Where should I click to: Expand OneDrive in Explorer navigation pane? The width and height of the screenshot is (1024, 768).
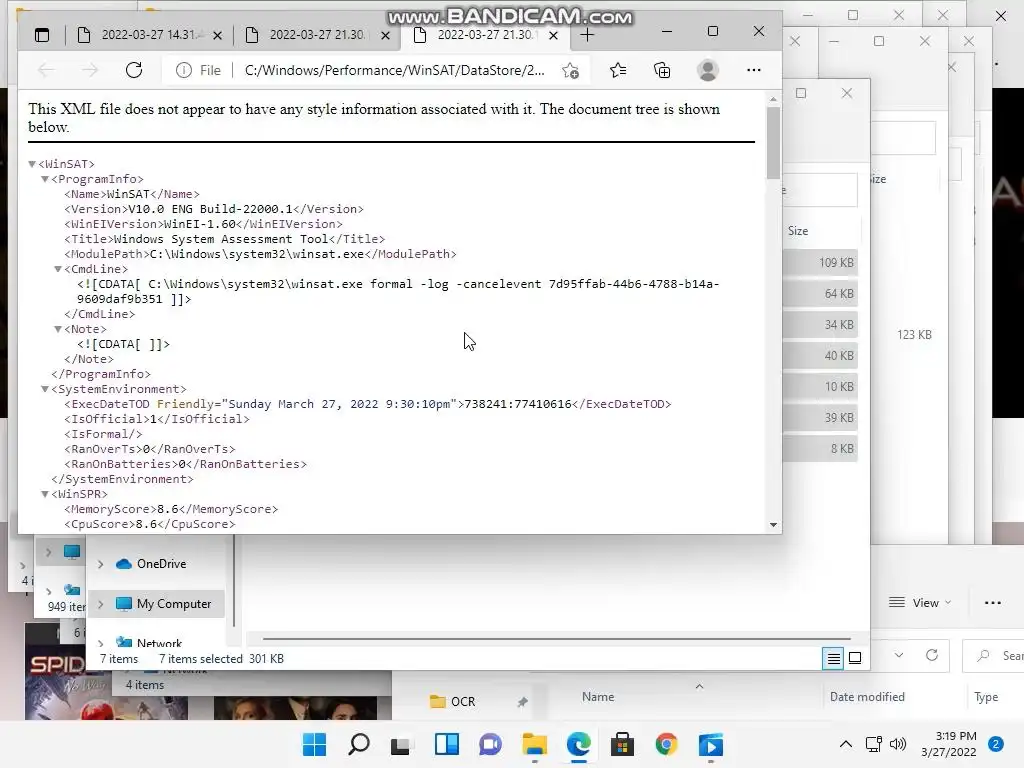point(101,564)
